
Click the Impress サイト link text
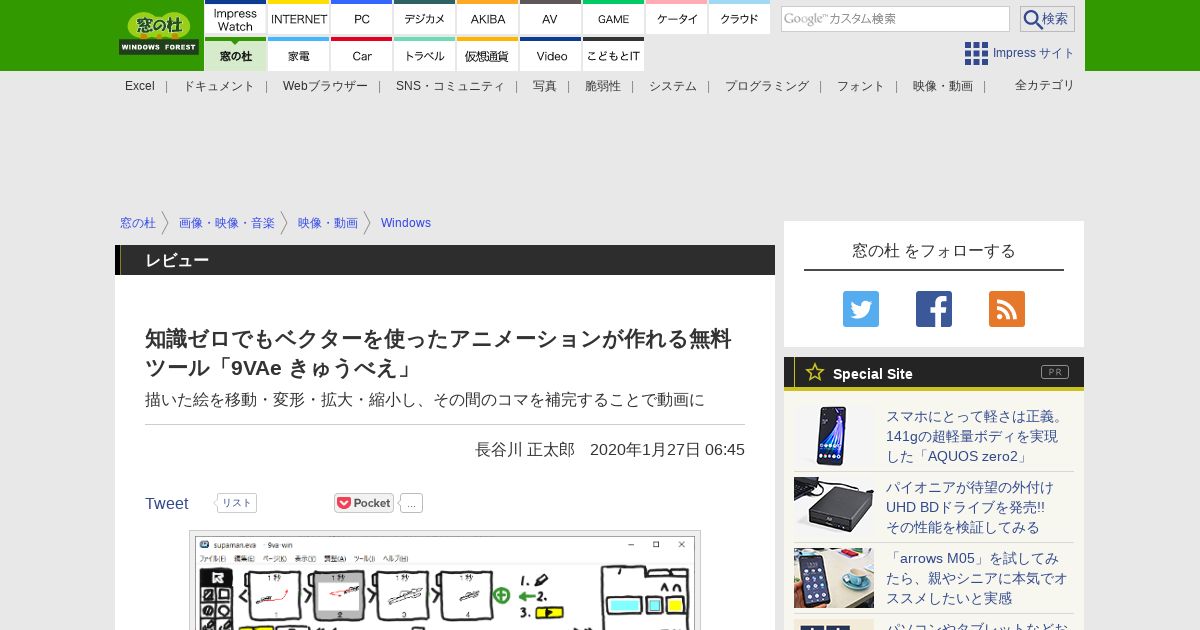1034,53
